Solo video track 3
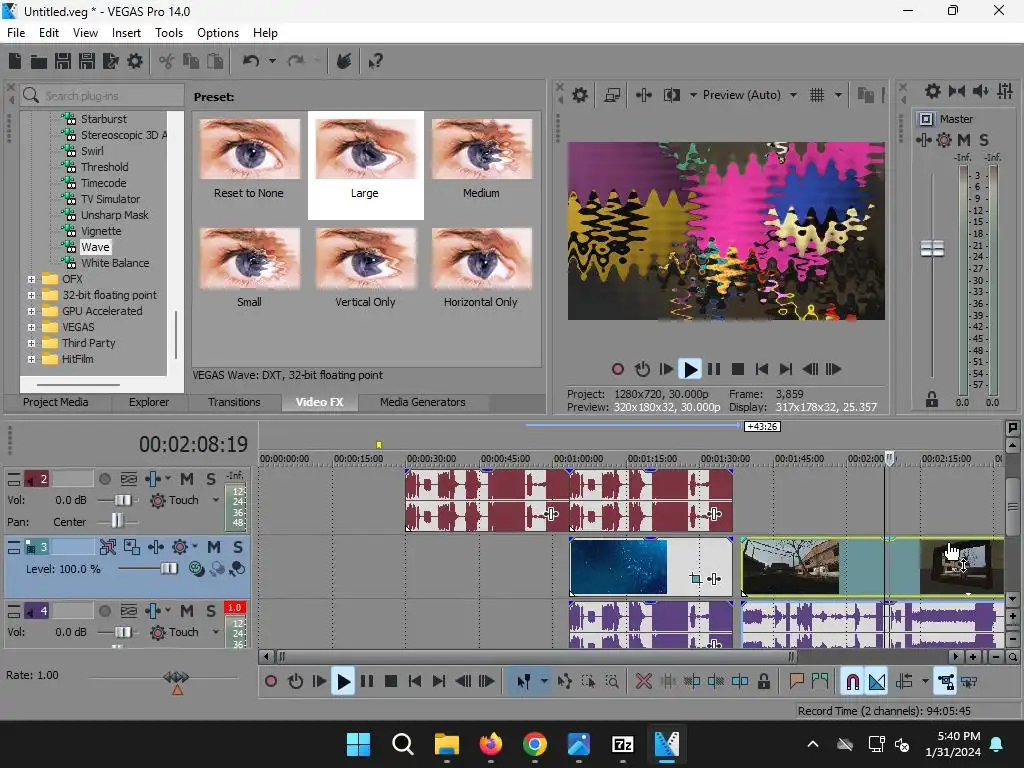The width and height of the screenshot is (1024, 768). [x=238, y=547]
